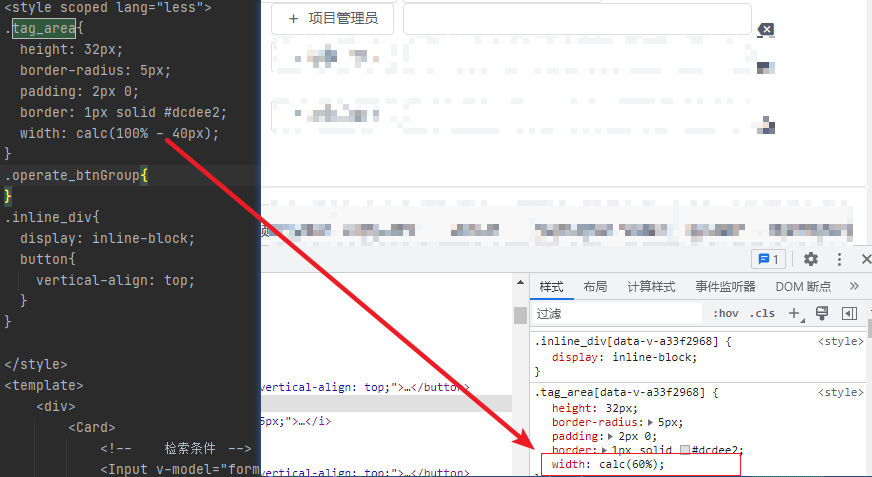Click the <Input v-model line in editor

180,469
